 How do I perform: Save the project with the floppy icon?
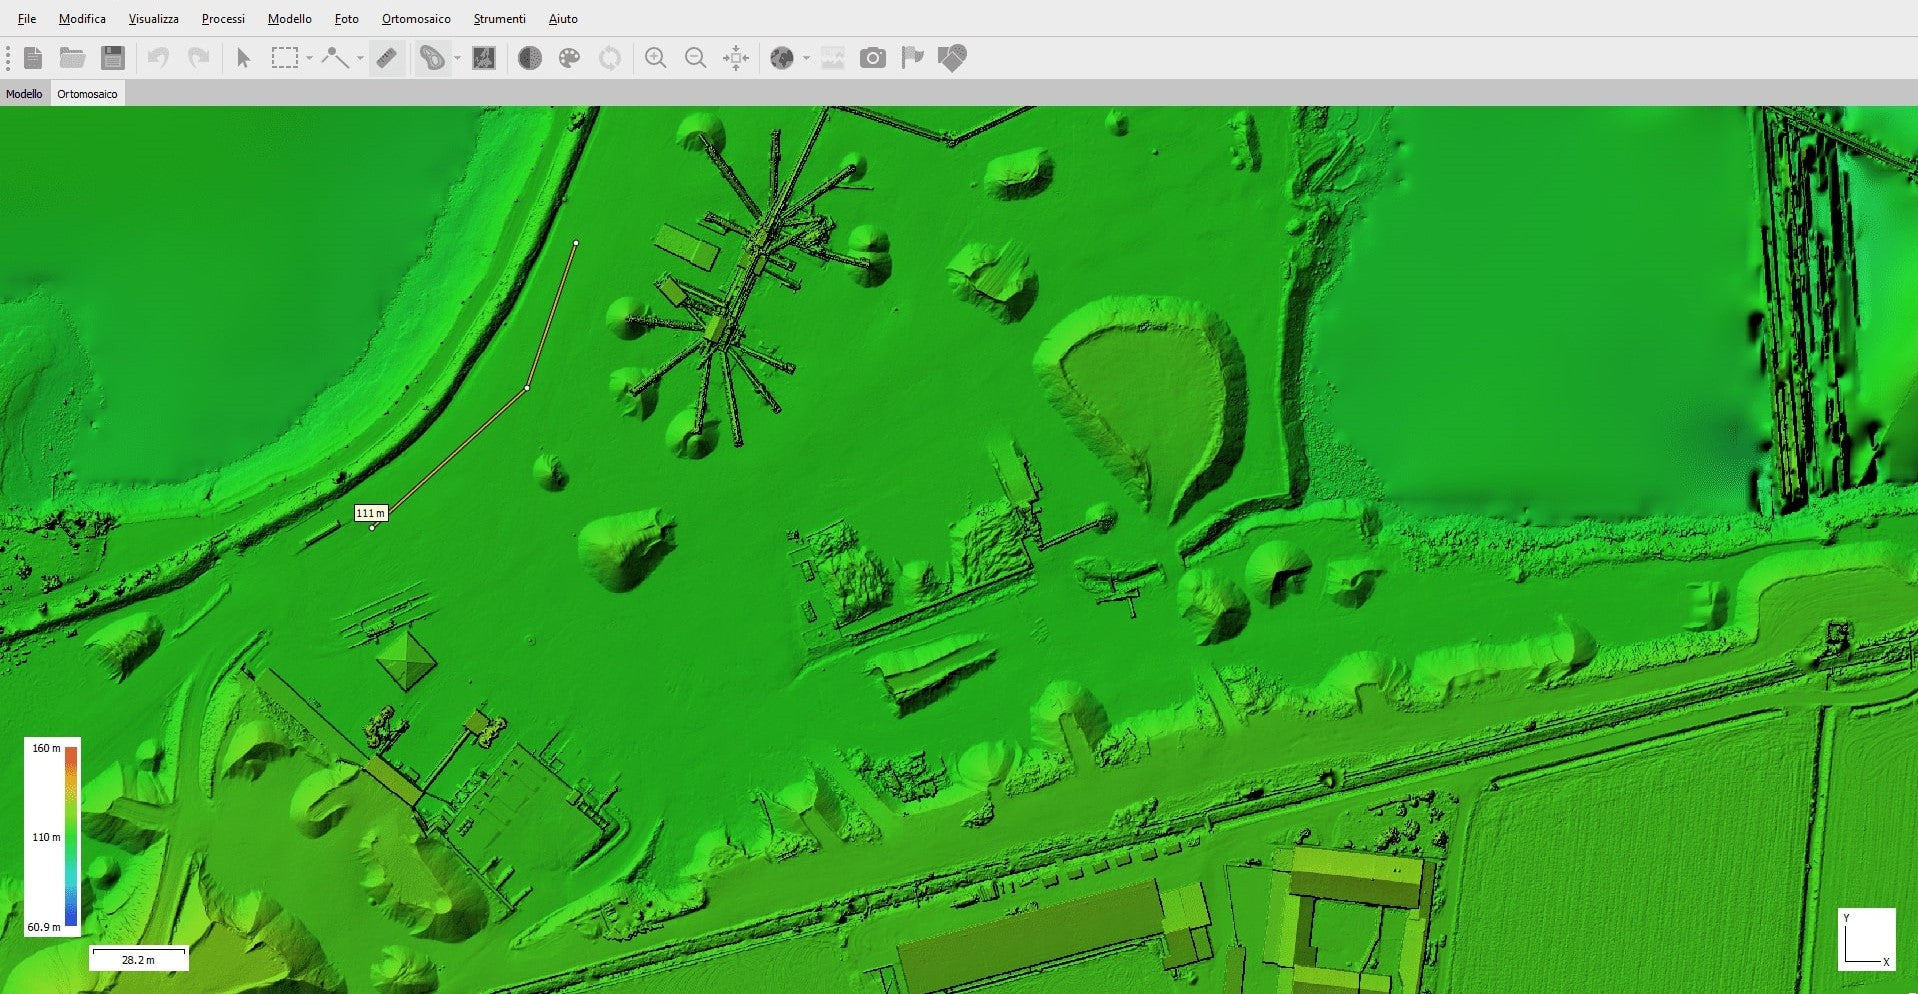coord(113,58)
